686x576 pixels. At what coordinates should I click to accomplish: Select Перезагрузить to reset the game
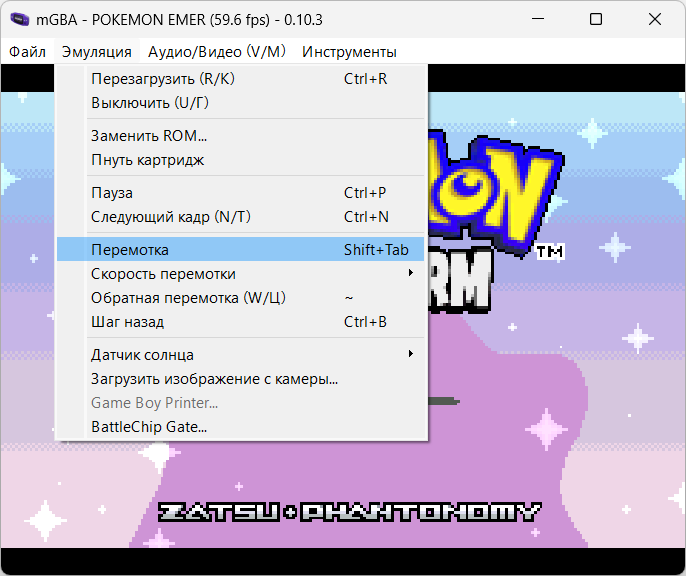pos(240,79)
